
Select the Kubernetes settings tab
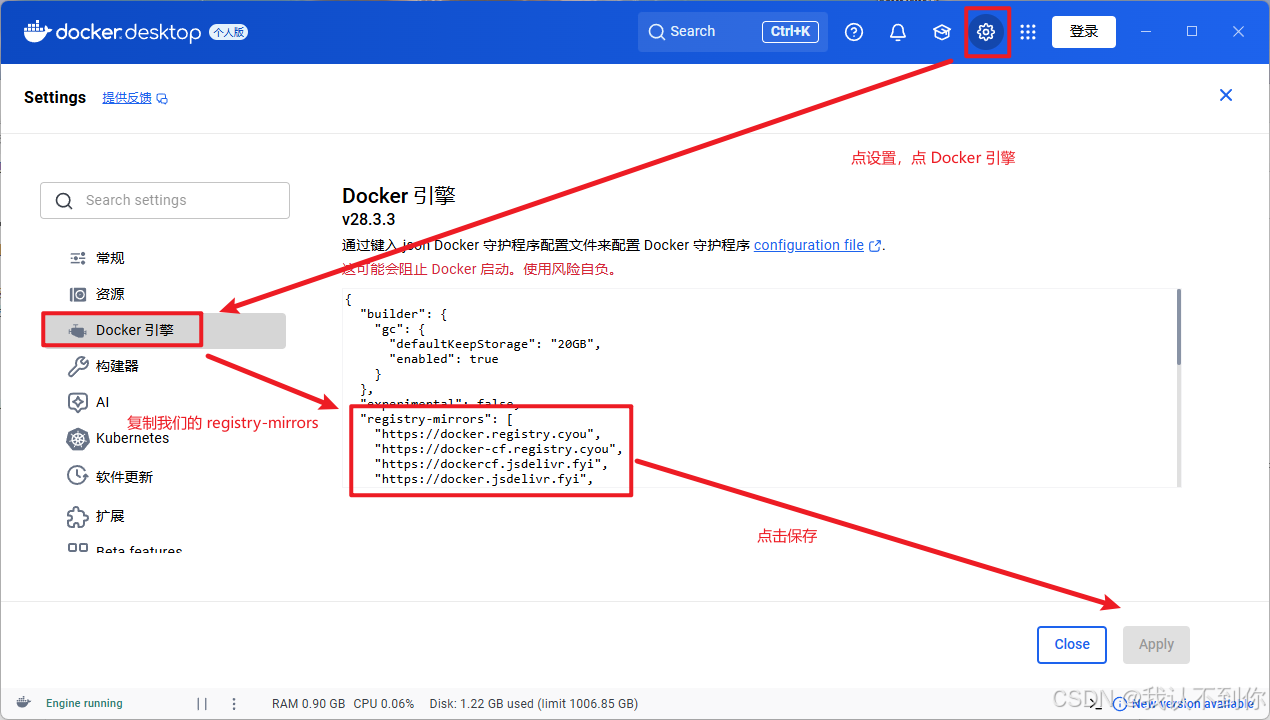[163, 438]
